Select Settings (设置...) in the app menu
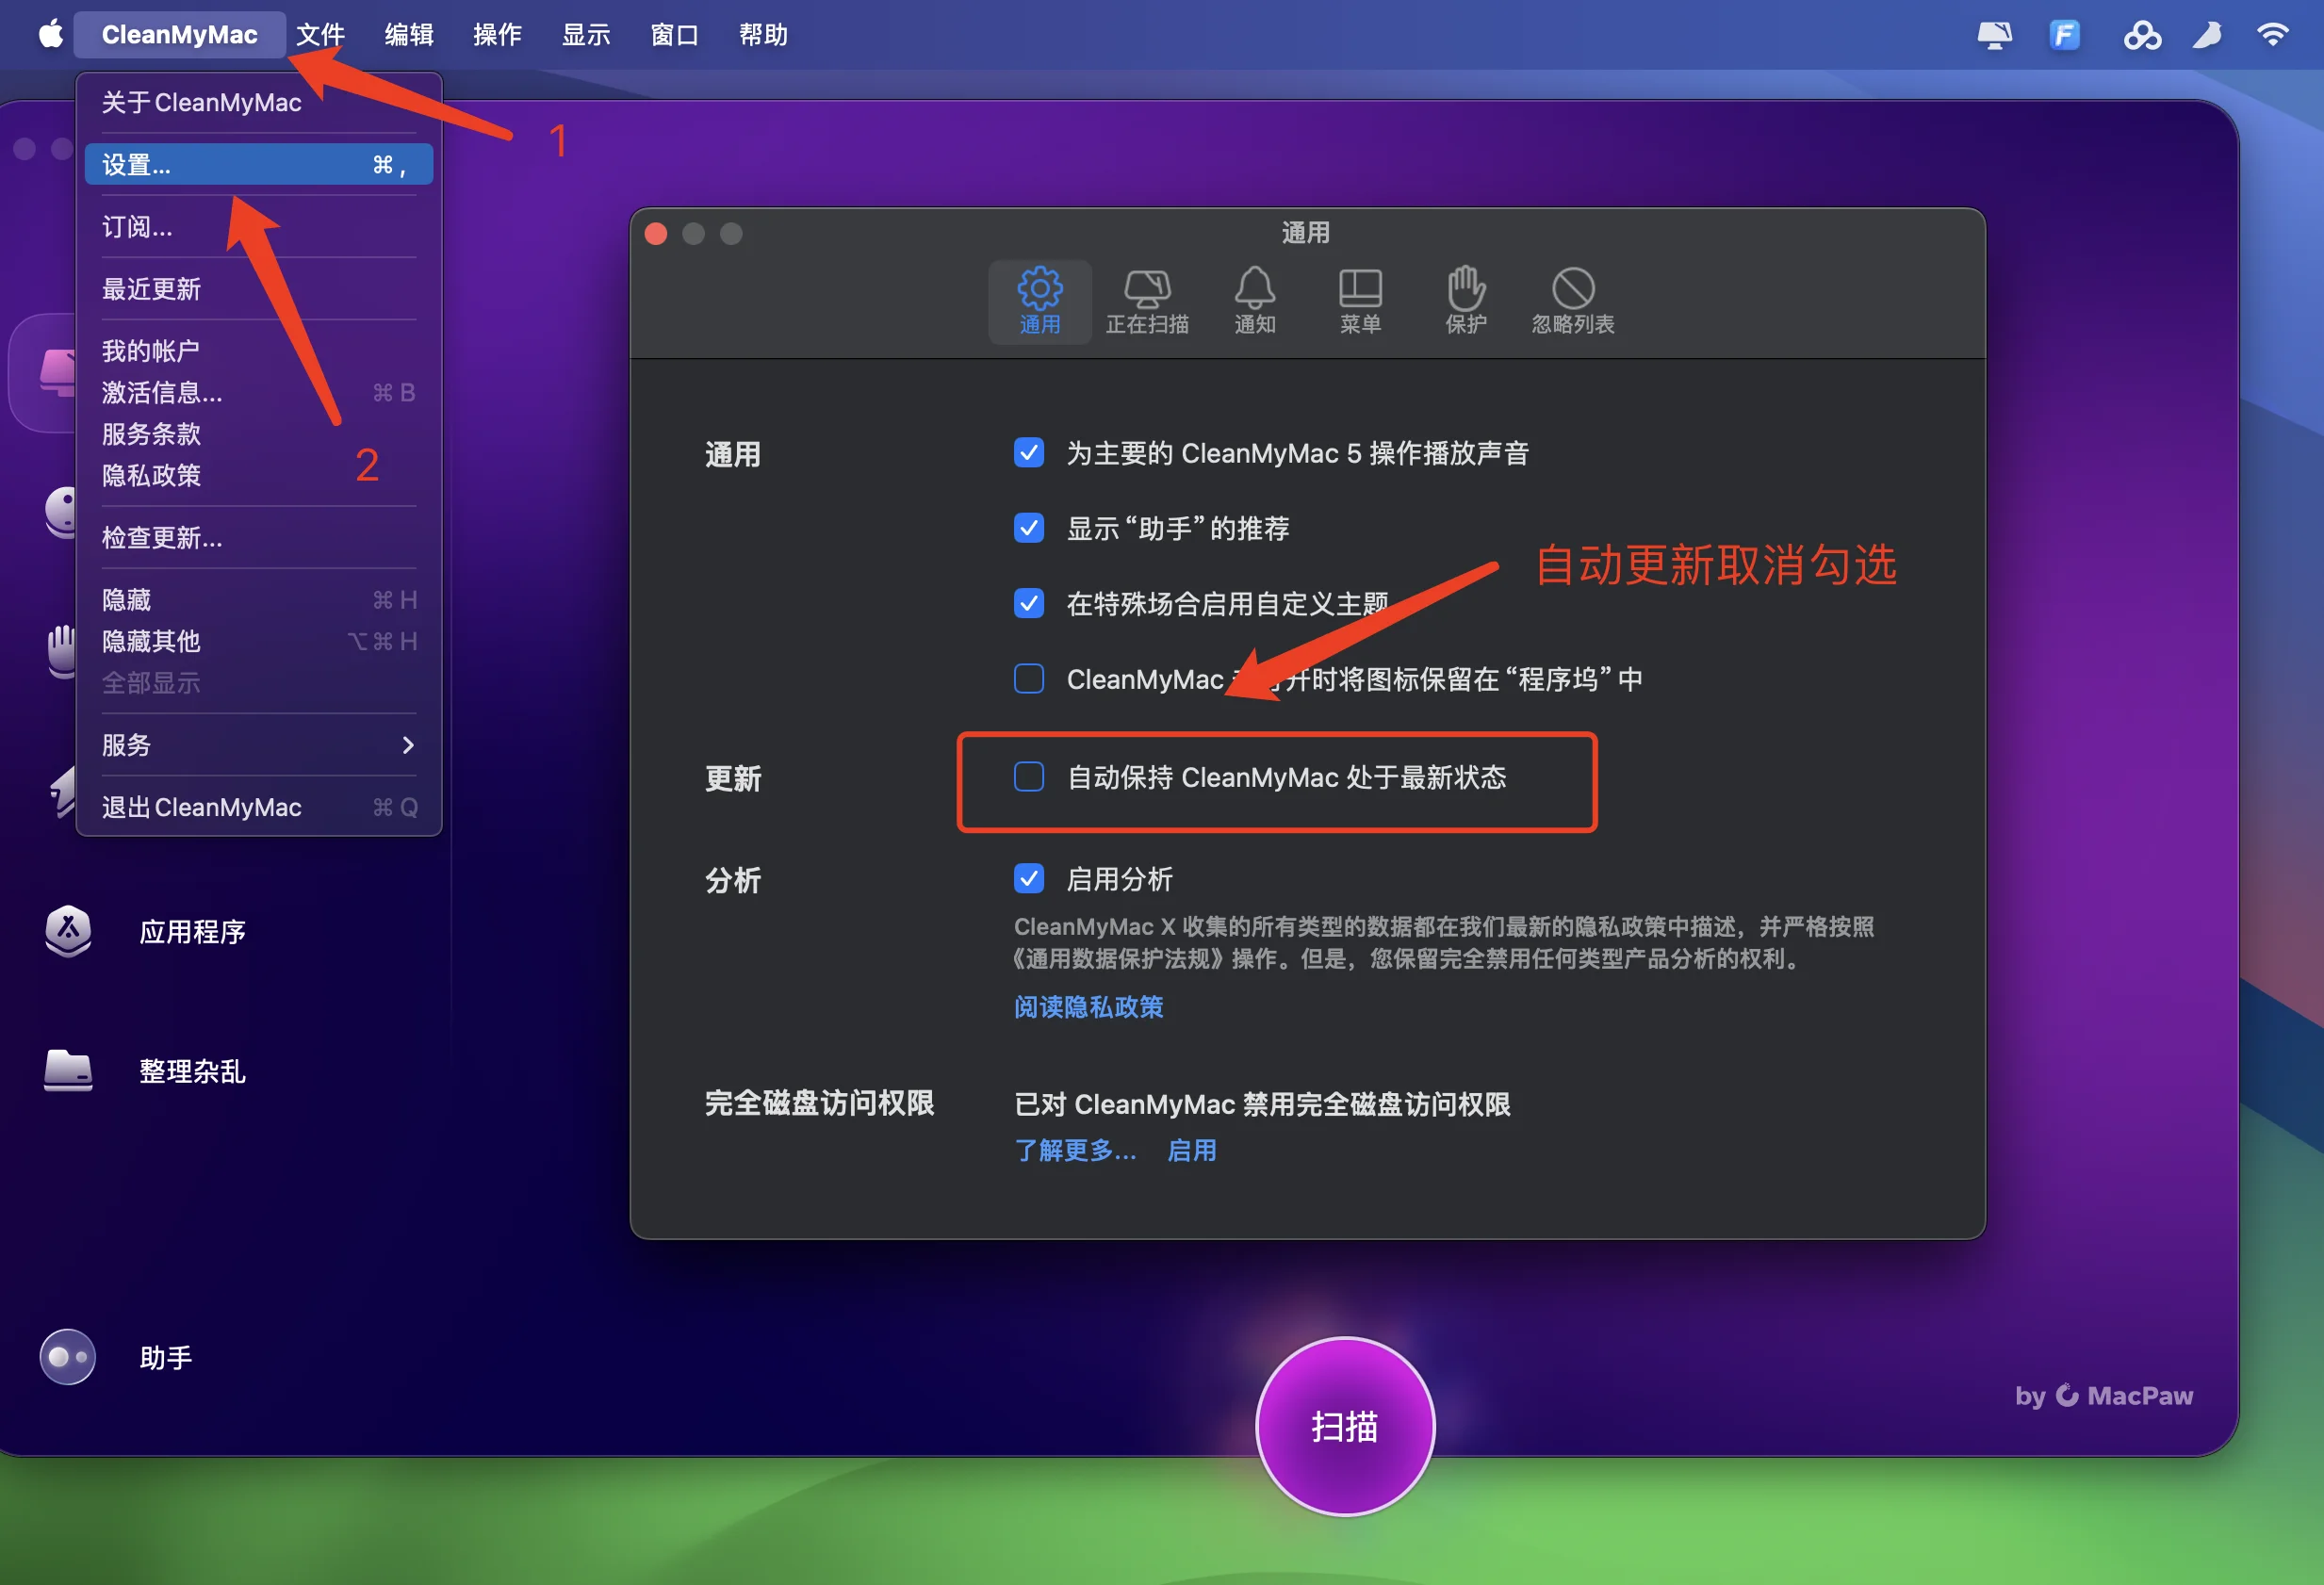2324x1585 pixels. click(259, 165)
